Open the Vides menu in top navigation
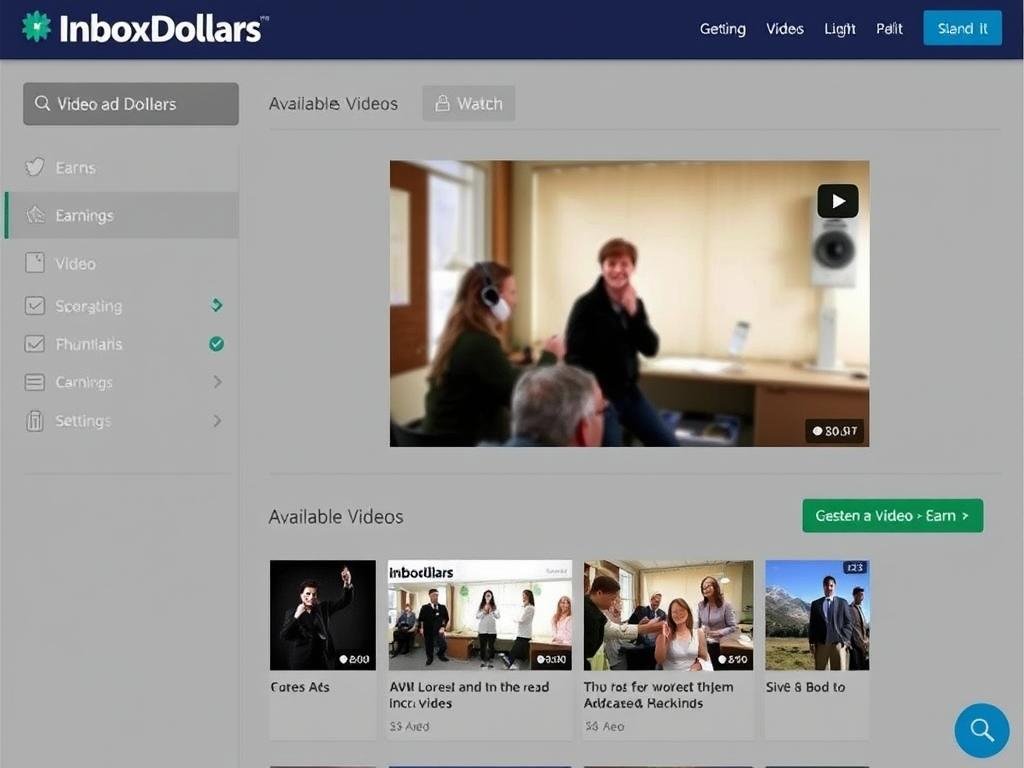 784,29
